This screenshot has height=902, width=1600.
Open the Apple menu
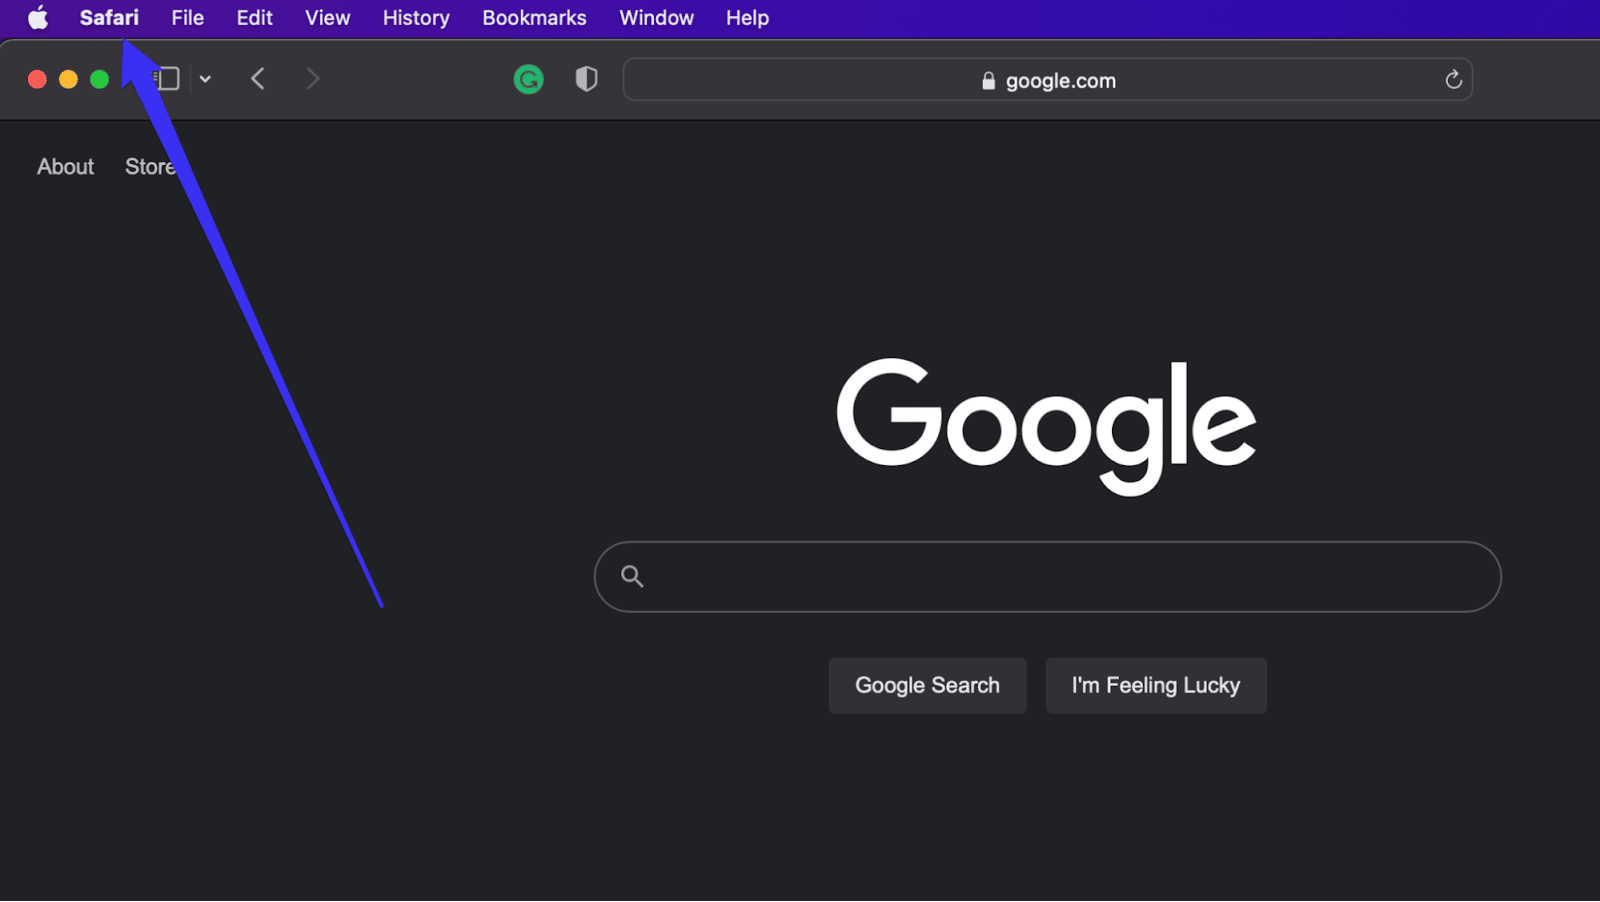click(37, 17)
